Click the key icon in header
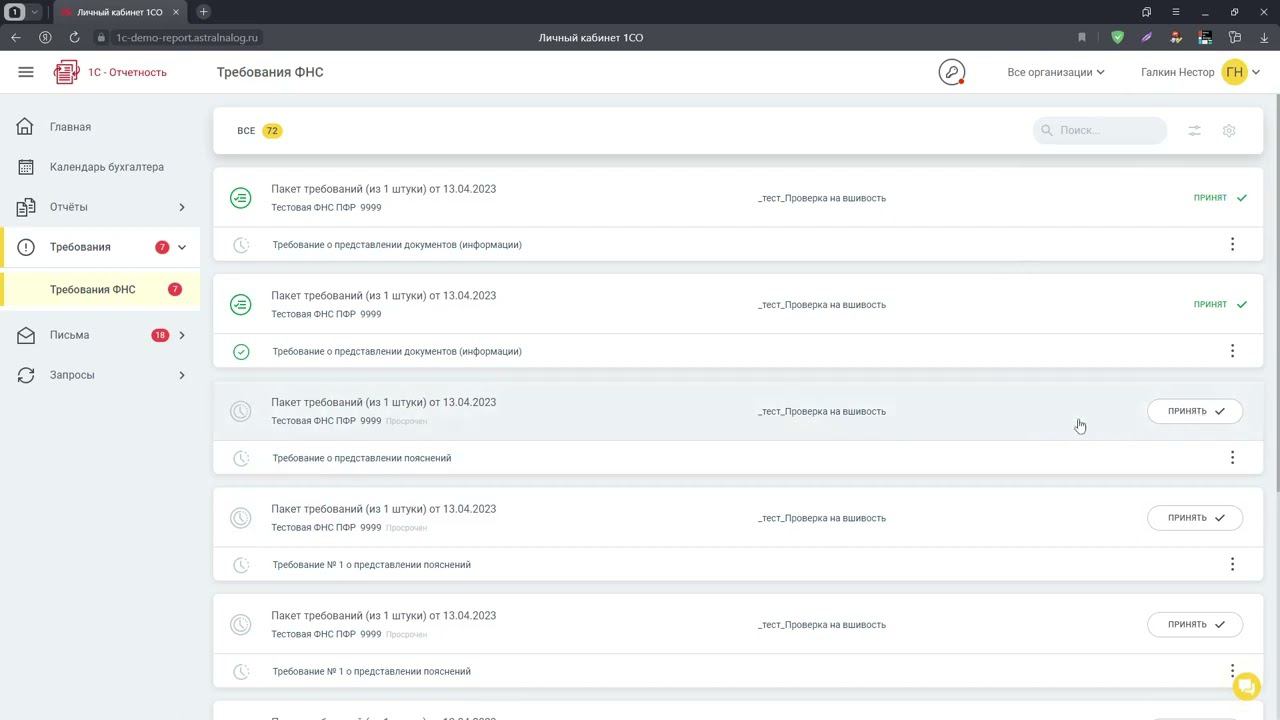Screen dimensions: 1280x720 pyautogui.click(x=951, y=72)
